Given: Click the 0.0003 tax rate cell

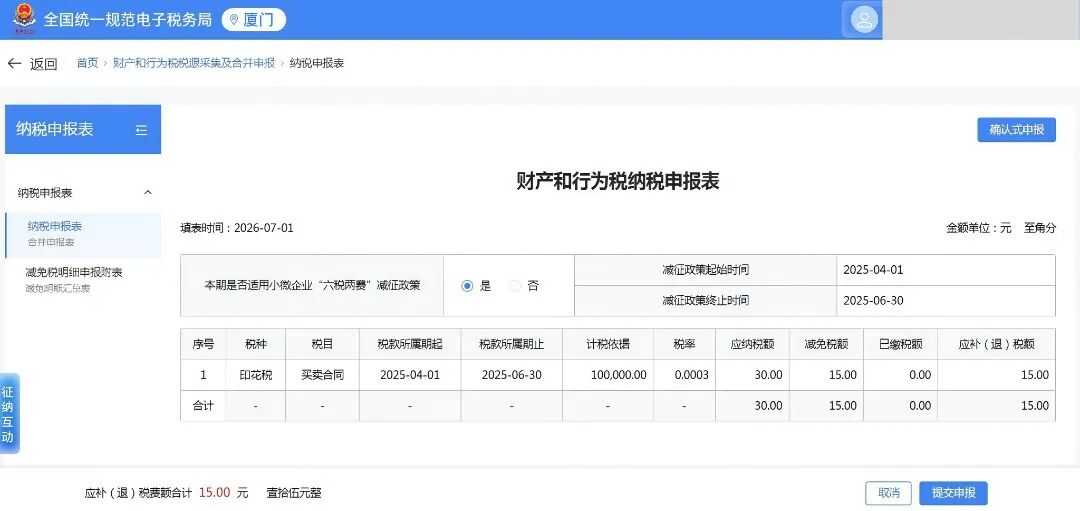Looking at the screenshot, I should (x=684, y=375).
